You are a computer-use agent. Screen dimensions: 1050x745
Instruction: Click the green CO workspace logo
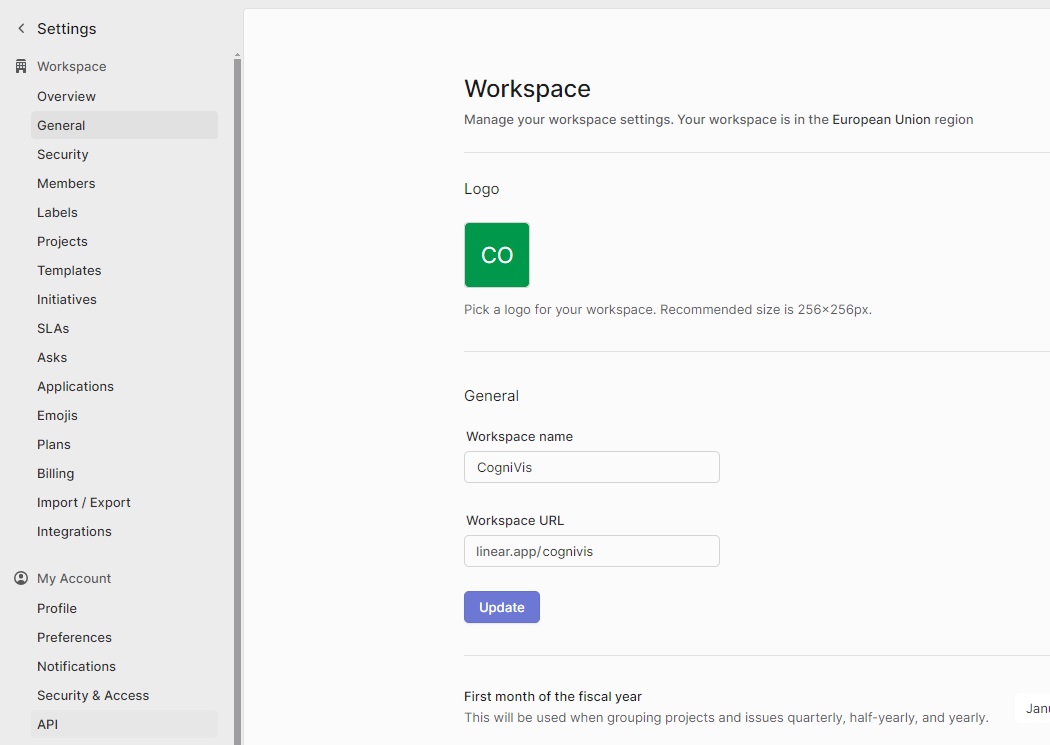tap(497, 255)
